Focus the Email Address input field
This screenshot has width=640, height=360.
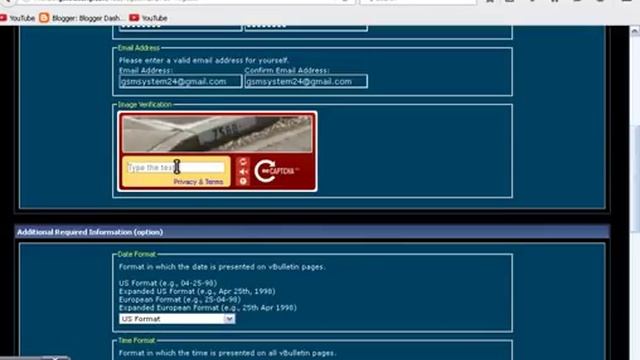tap(180, 81)
